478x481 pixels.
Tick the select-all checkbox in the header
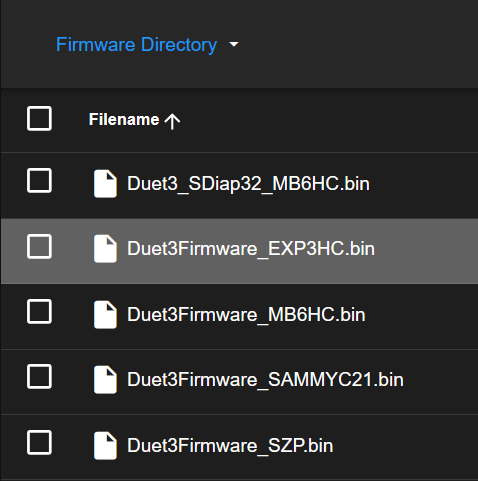[39, 118]
